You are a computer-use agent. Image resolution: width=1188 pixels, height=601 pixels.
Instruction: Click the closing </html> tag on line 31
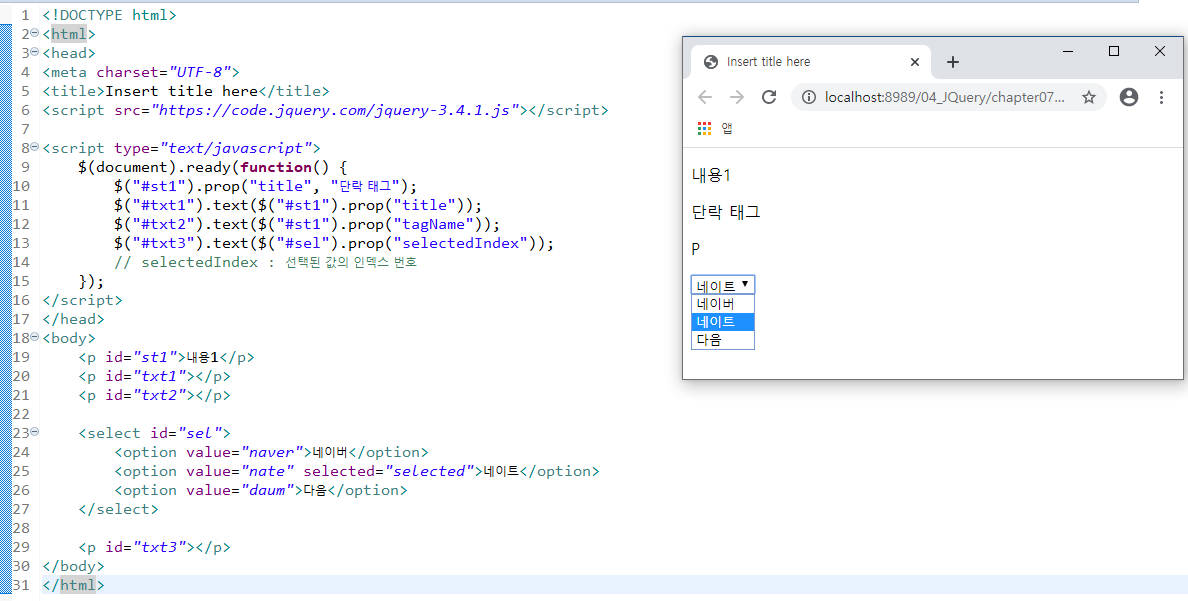click(73, 585)
